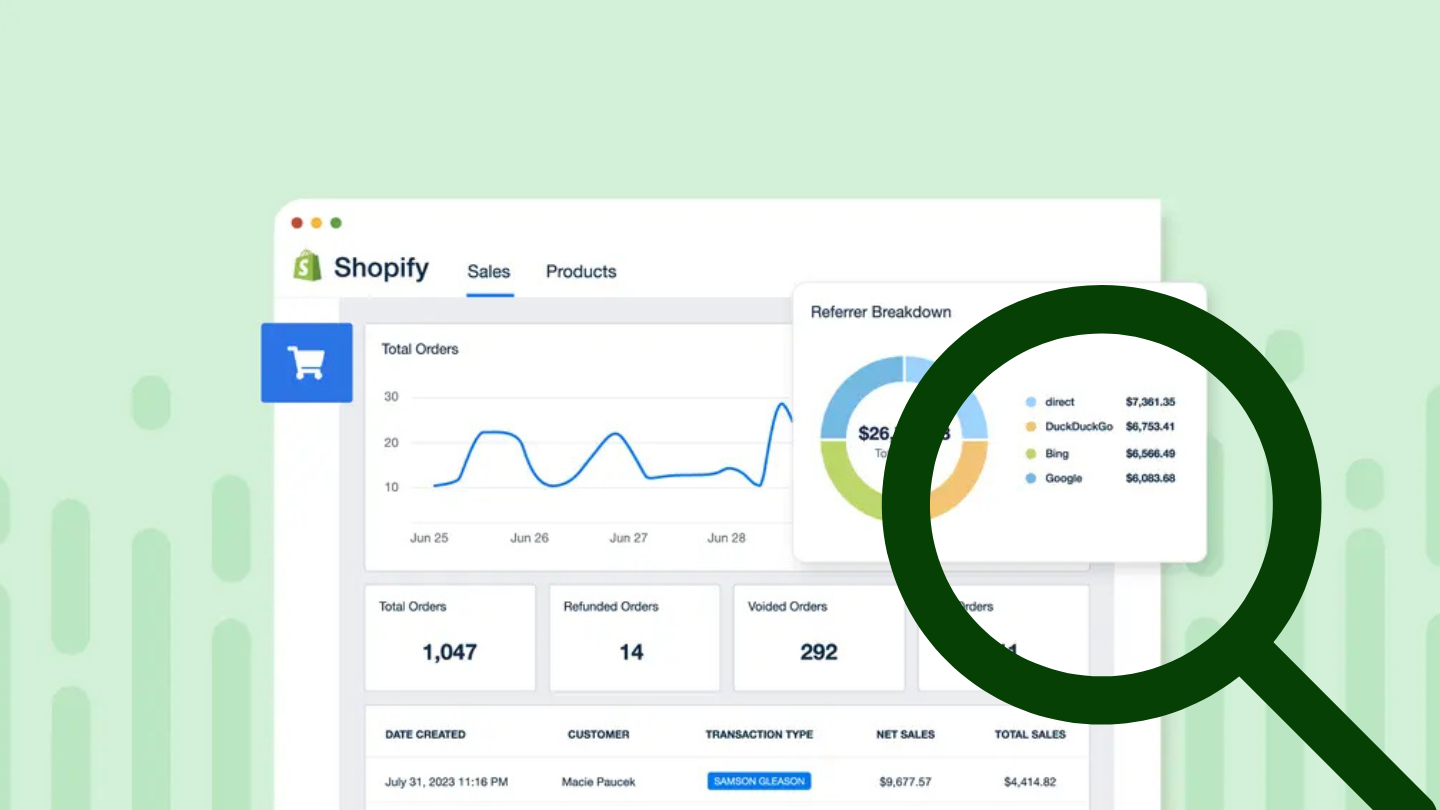Select the Sales tab
This screenshot has height=810, width=1440.
489,271
